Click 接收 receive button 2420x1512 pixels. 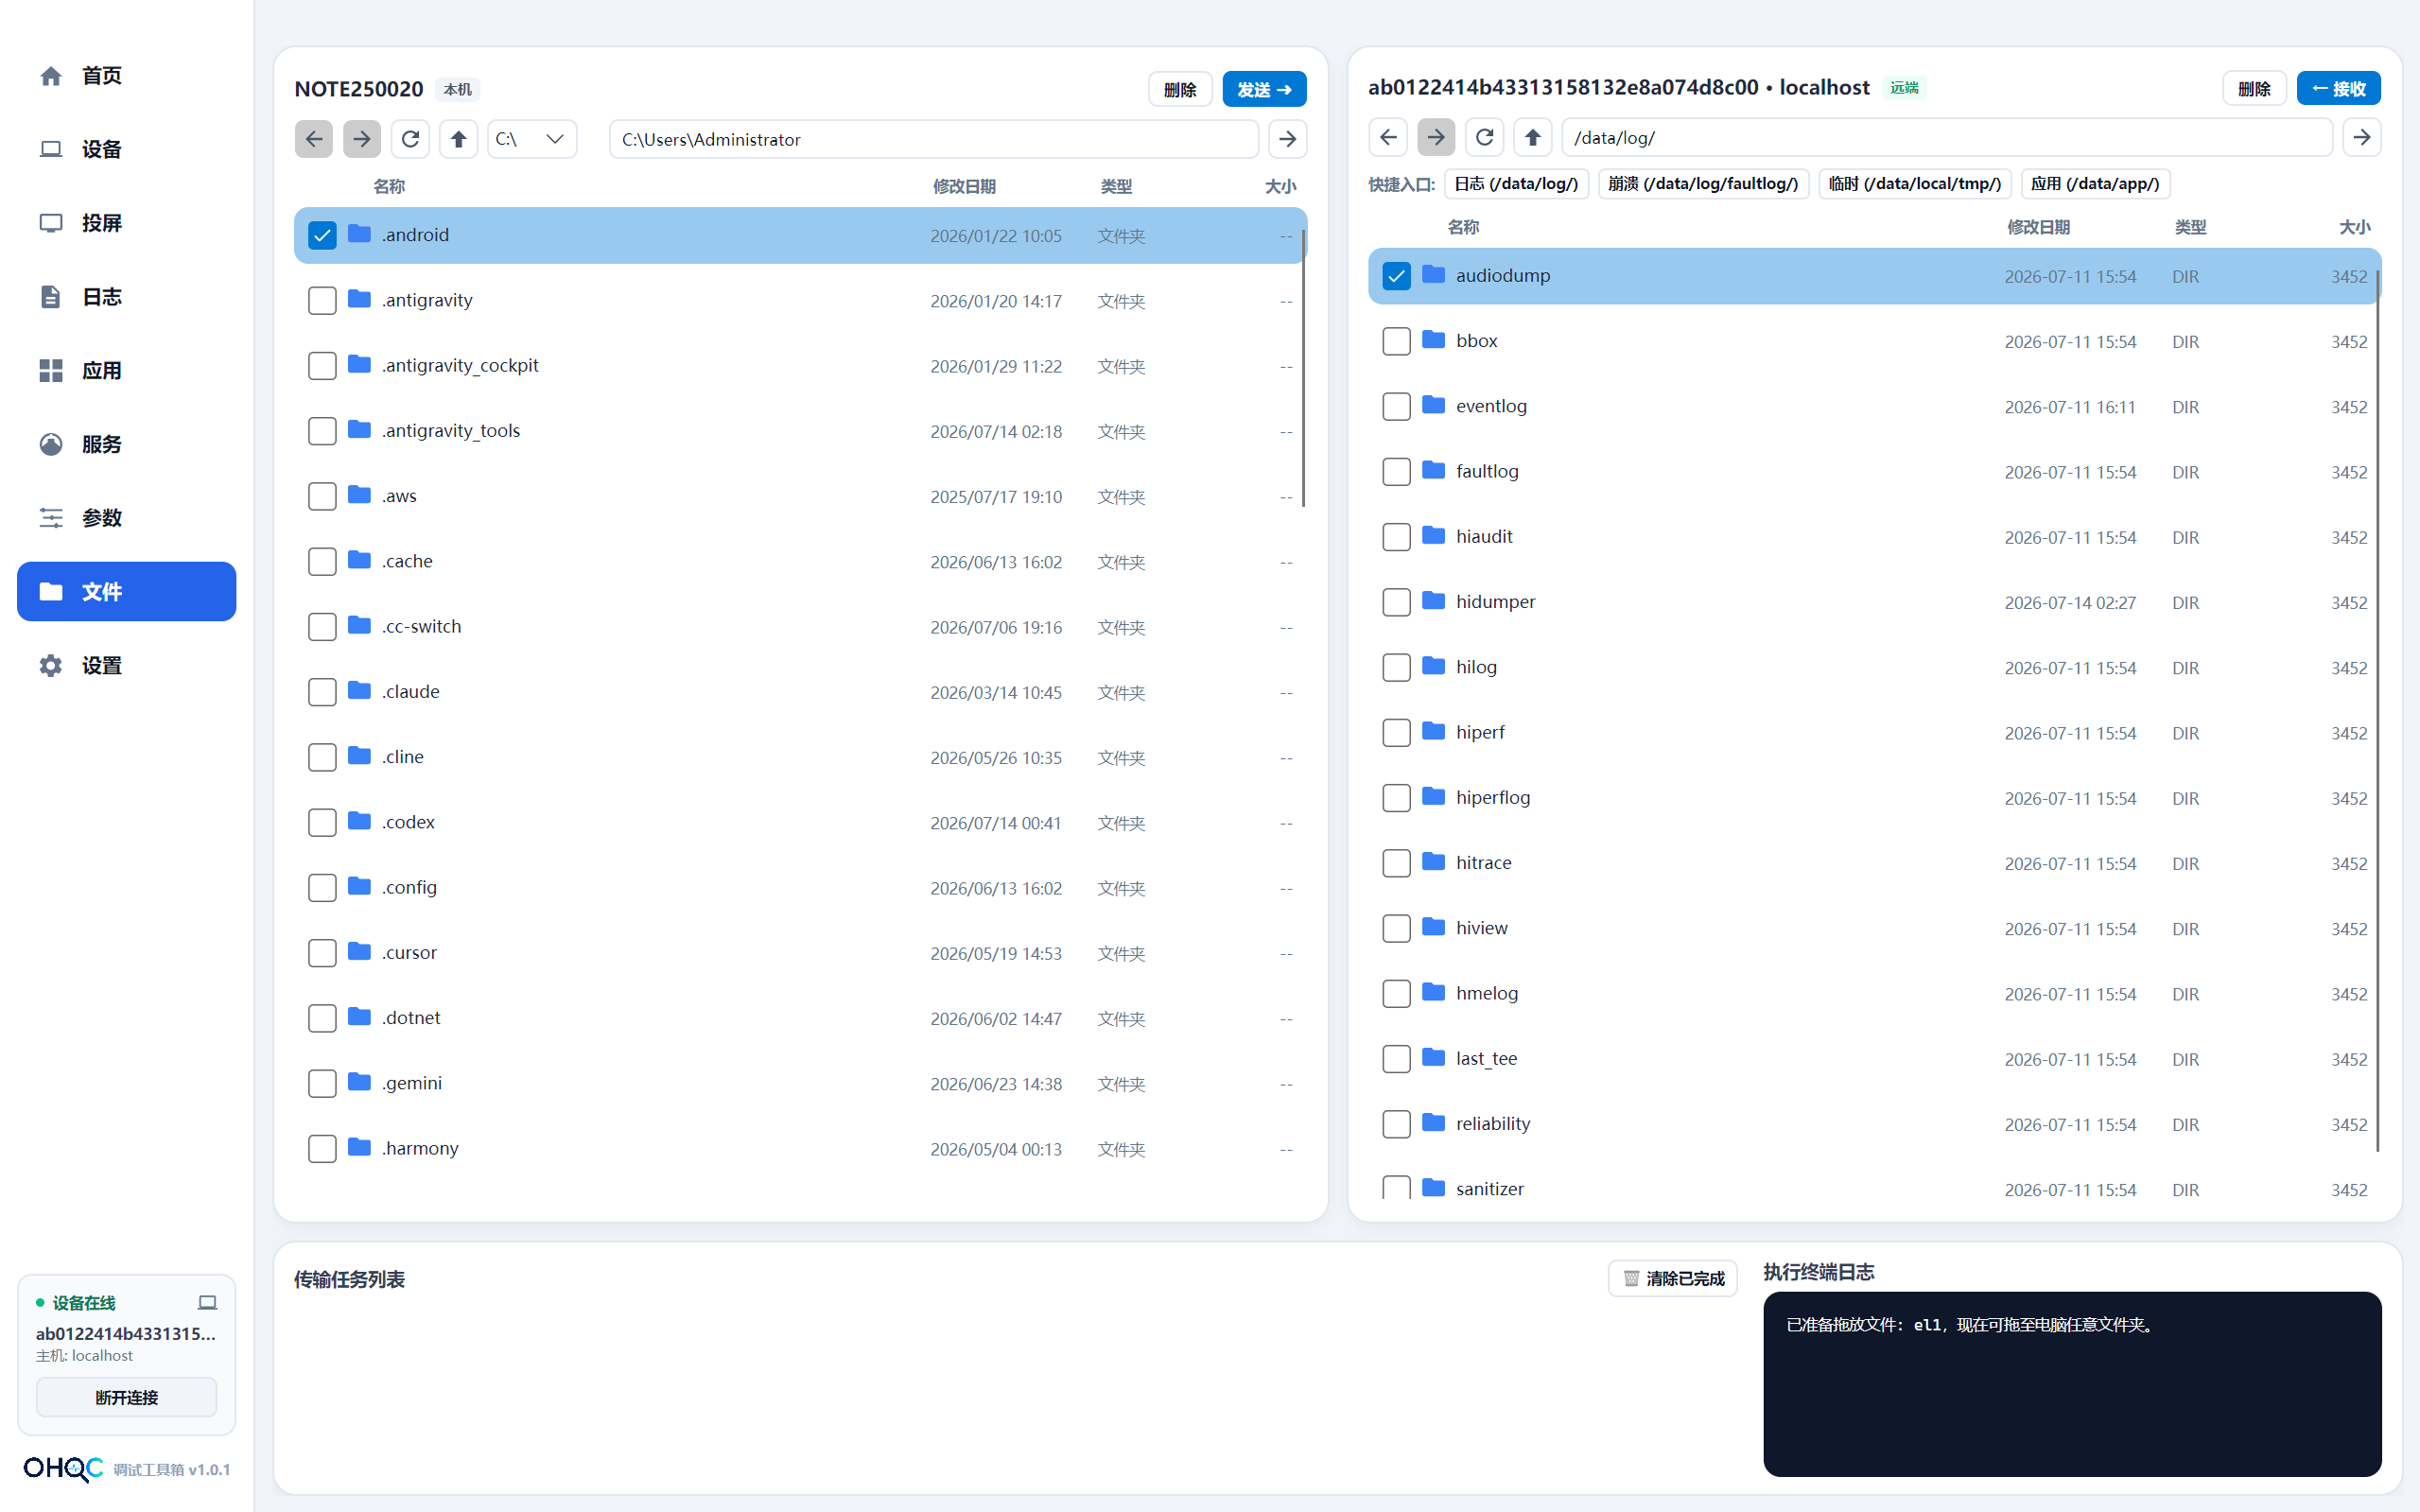[x=2338, y=88]
